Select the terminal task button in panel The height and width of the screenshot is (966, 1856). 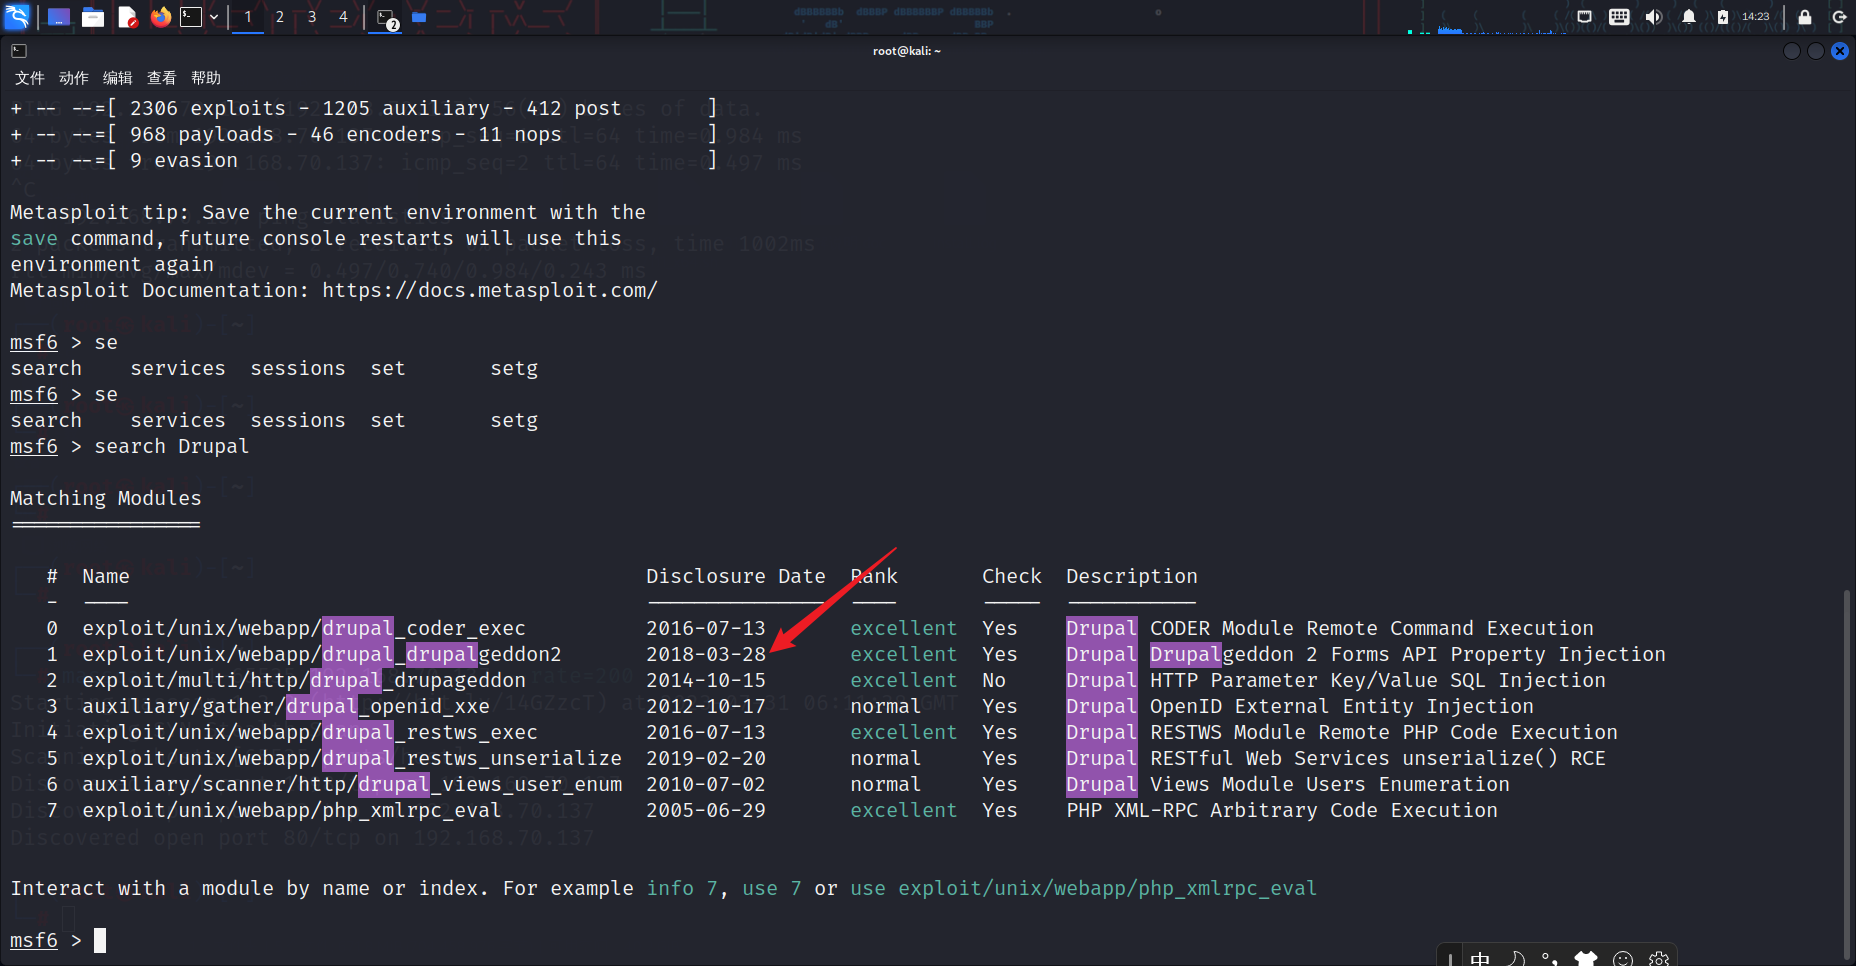[x=387, y=18]
